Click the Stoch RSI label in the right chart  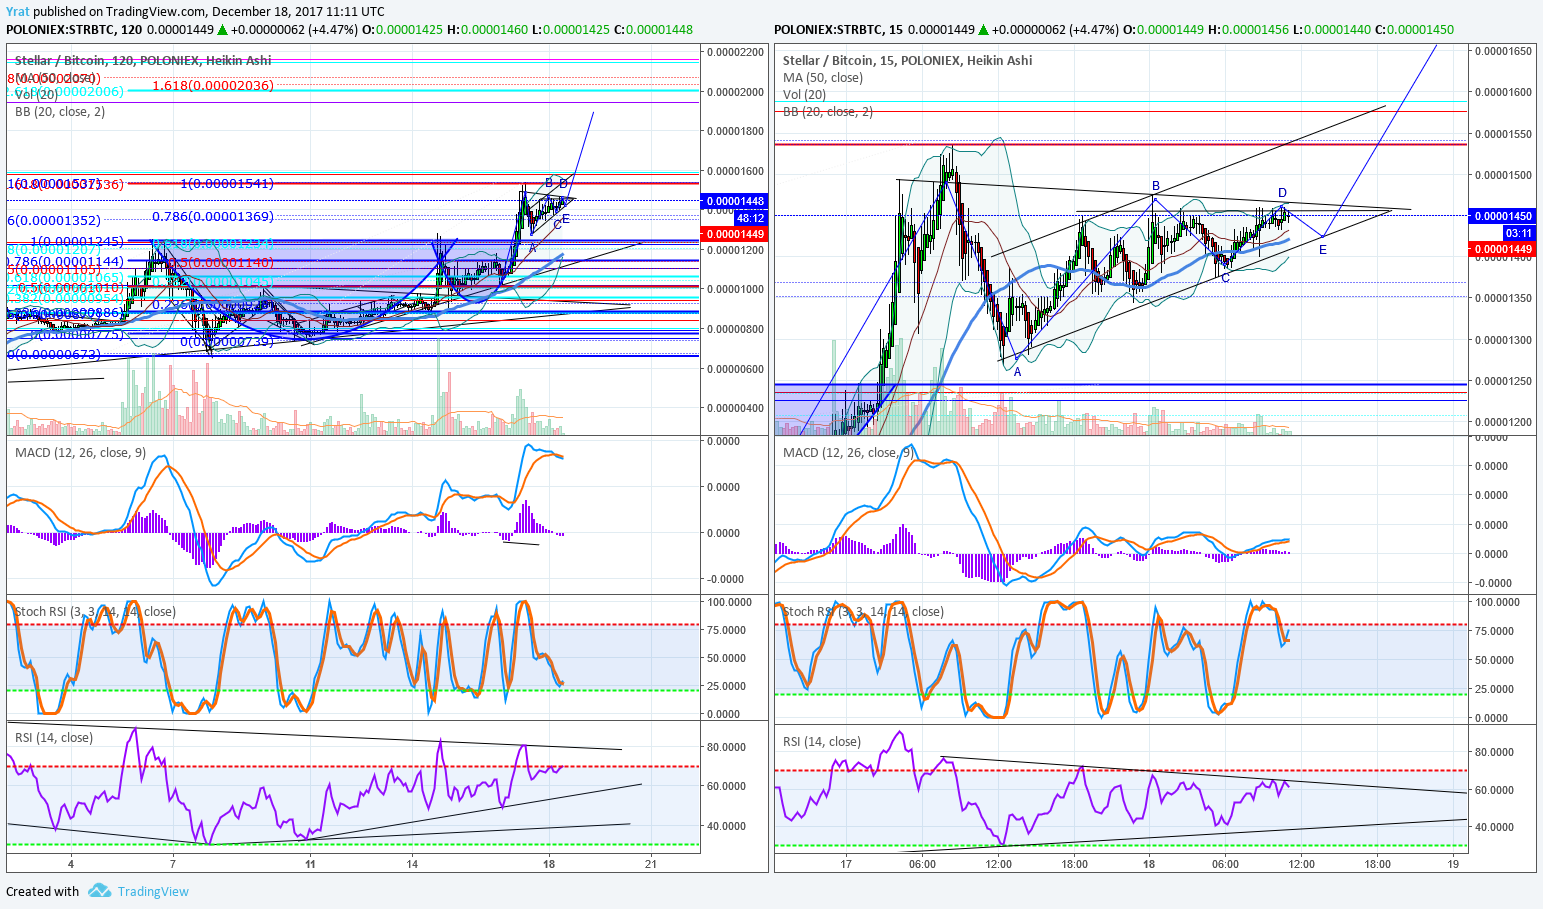tap(863, 612)
